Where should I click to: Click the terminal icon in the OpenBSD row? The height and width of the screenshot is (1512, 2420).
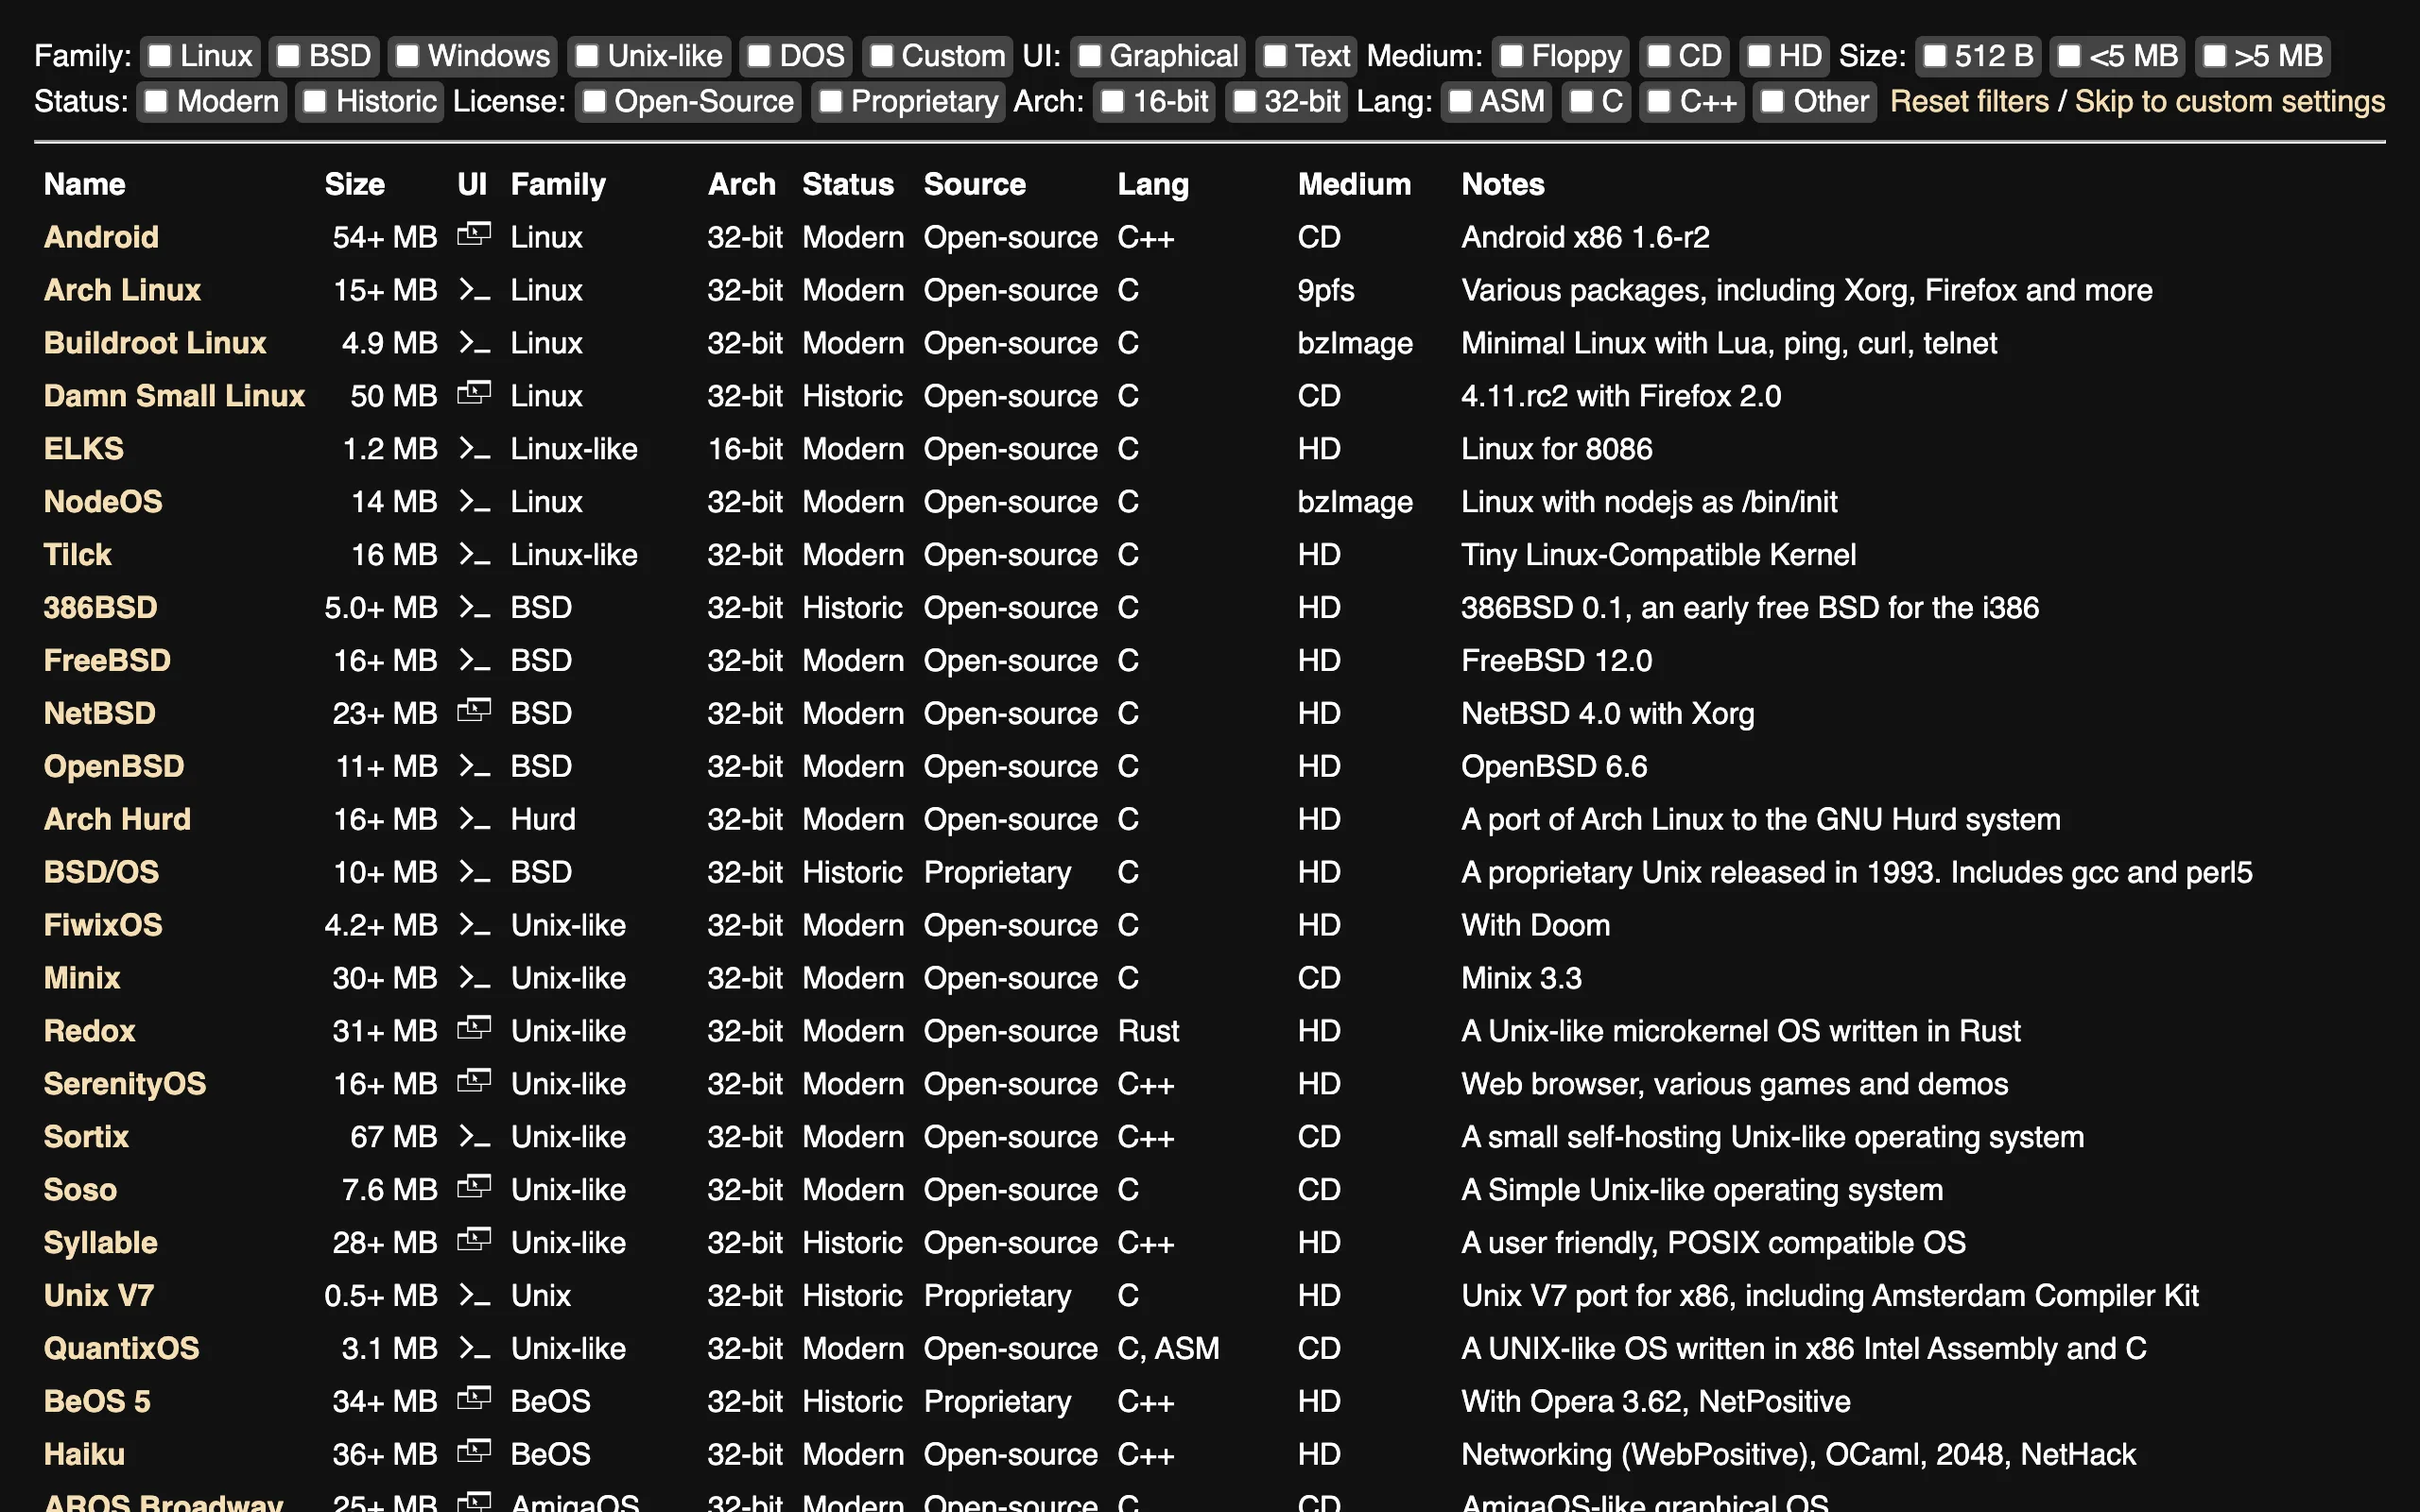coord(474,767)
